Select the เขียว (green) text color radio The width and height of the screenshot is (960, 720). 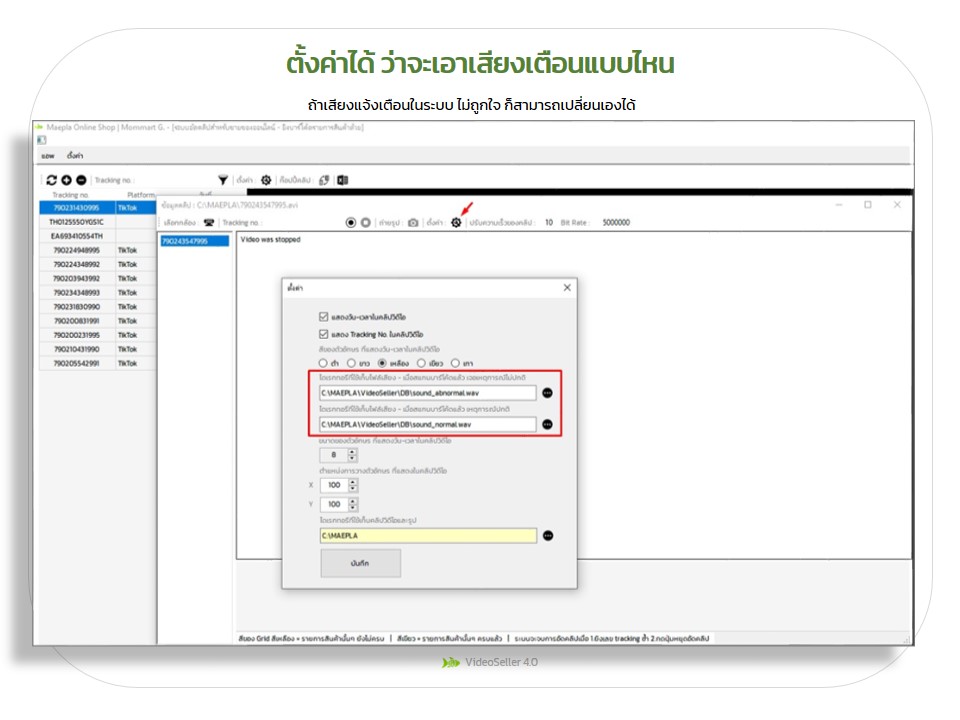(x=421, y=363)
